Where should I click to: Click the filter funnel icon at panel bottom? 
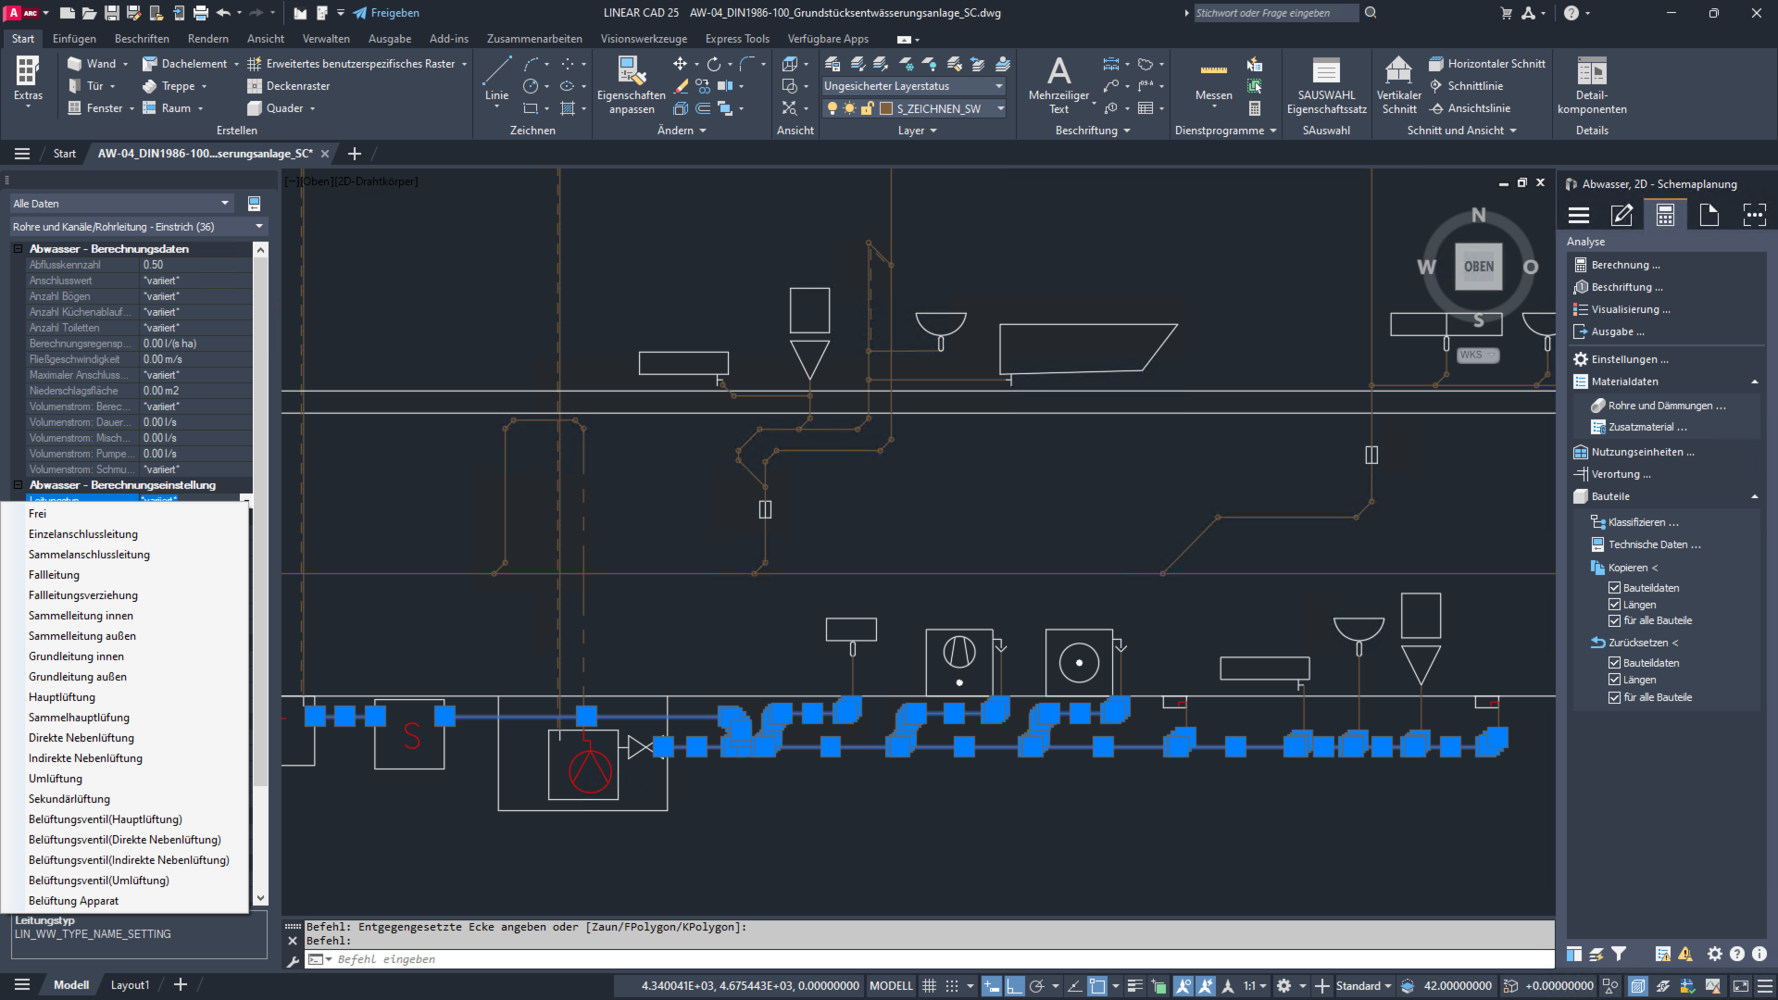click(x=1619, y=954)
